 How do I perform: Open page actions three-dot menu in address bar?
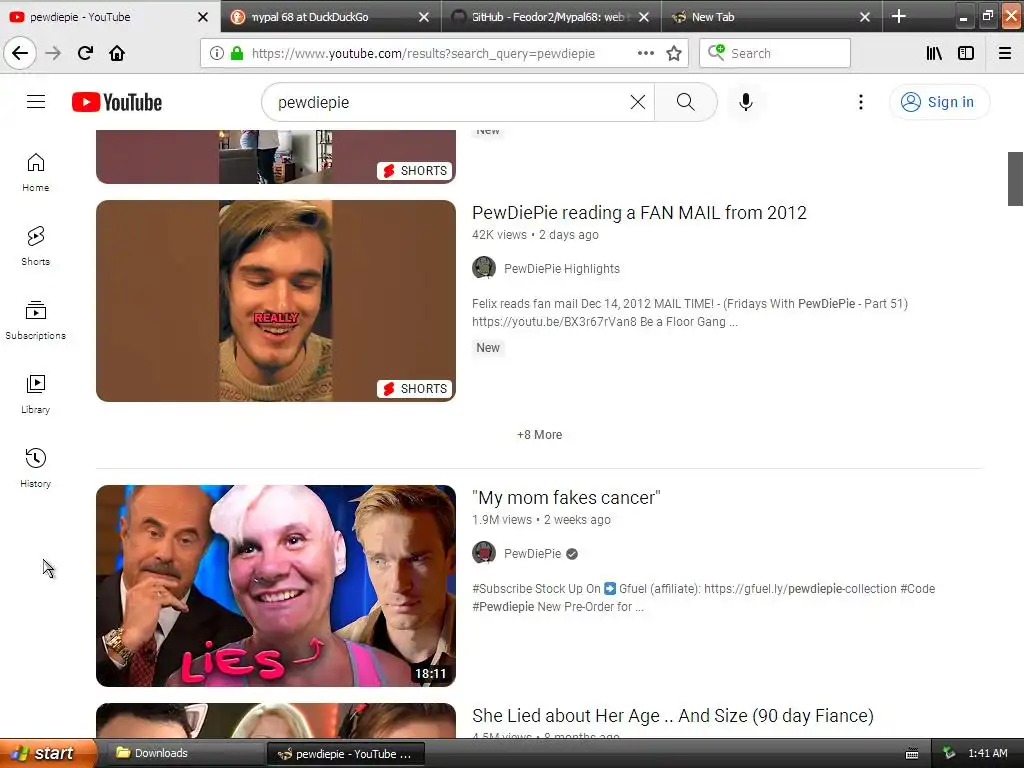pyautogui.click(x=645, y=54)
